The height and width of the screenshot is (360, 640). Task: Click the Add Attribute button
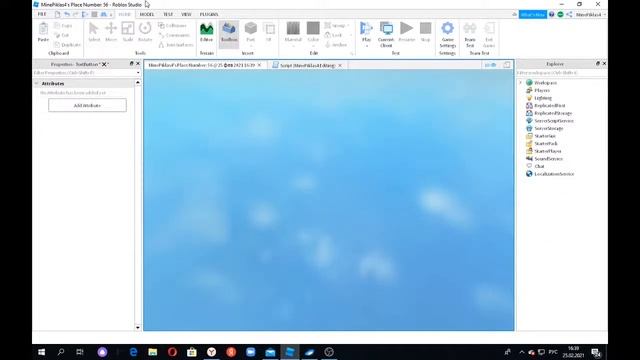(87, 105)
